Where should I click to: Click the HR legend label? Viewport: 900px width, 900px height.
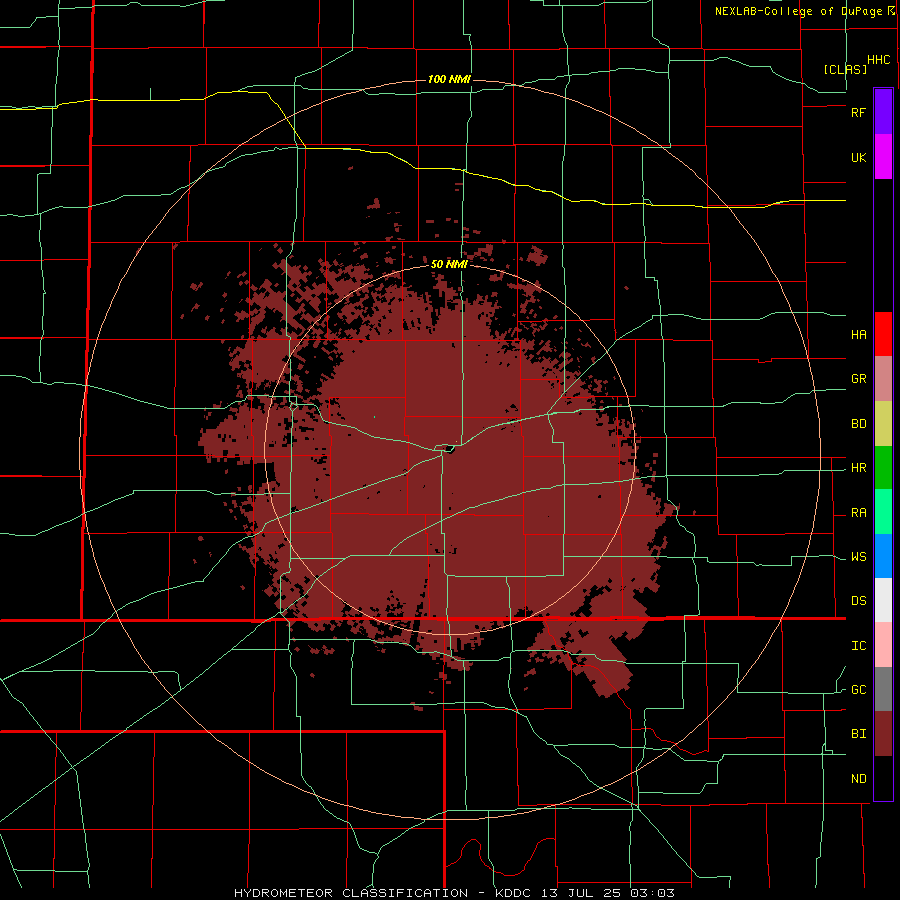tap(858, 468)
